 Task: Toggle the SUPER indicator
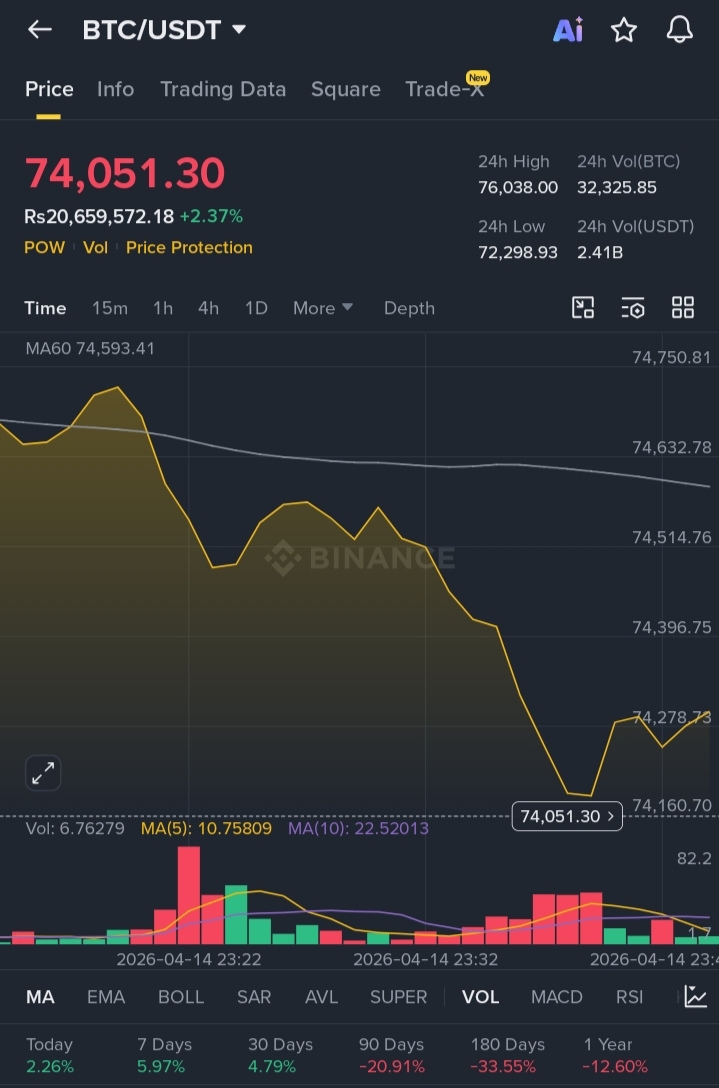click(x=398, y=997)
